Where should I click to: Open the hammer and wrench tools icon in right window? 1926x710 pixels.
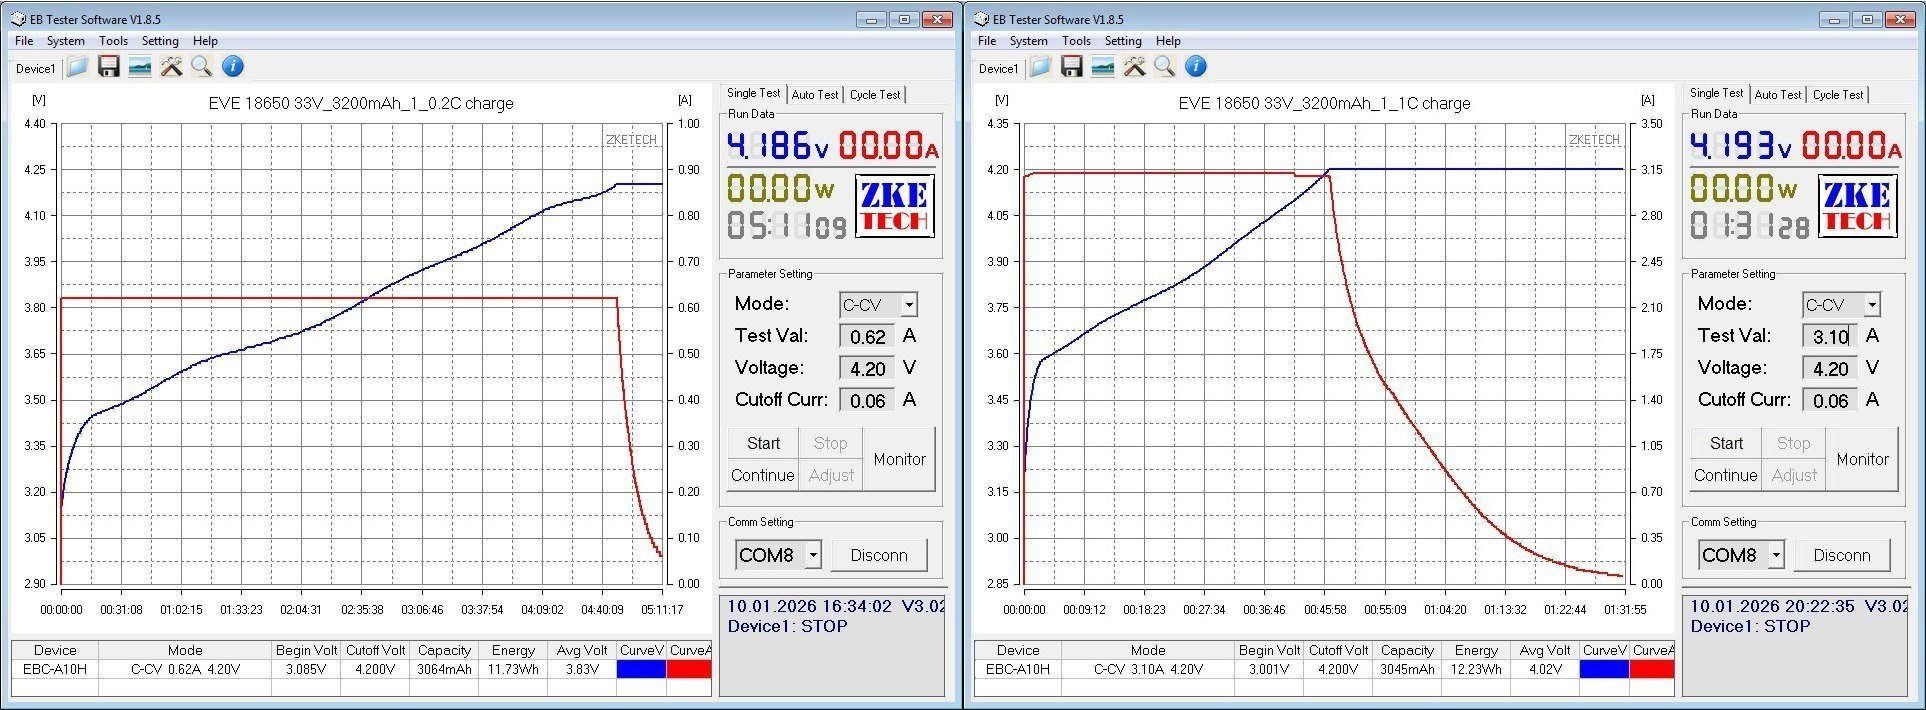[1134, 67]
